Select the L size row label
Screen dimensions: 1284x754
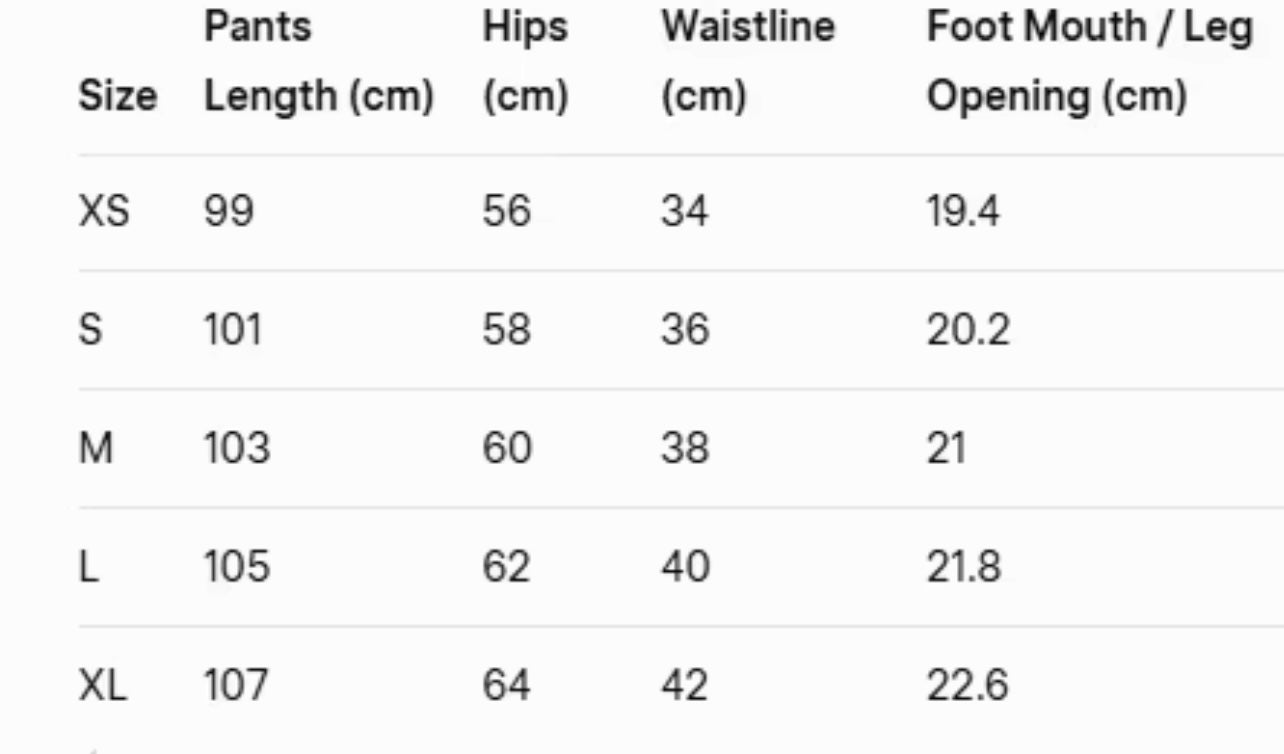coord(89,568)
